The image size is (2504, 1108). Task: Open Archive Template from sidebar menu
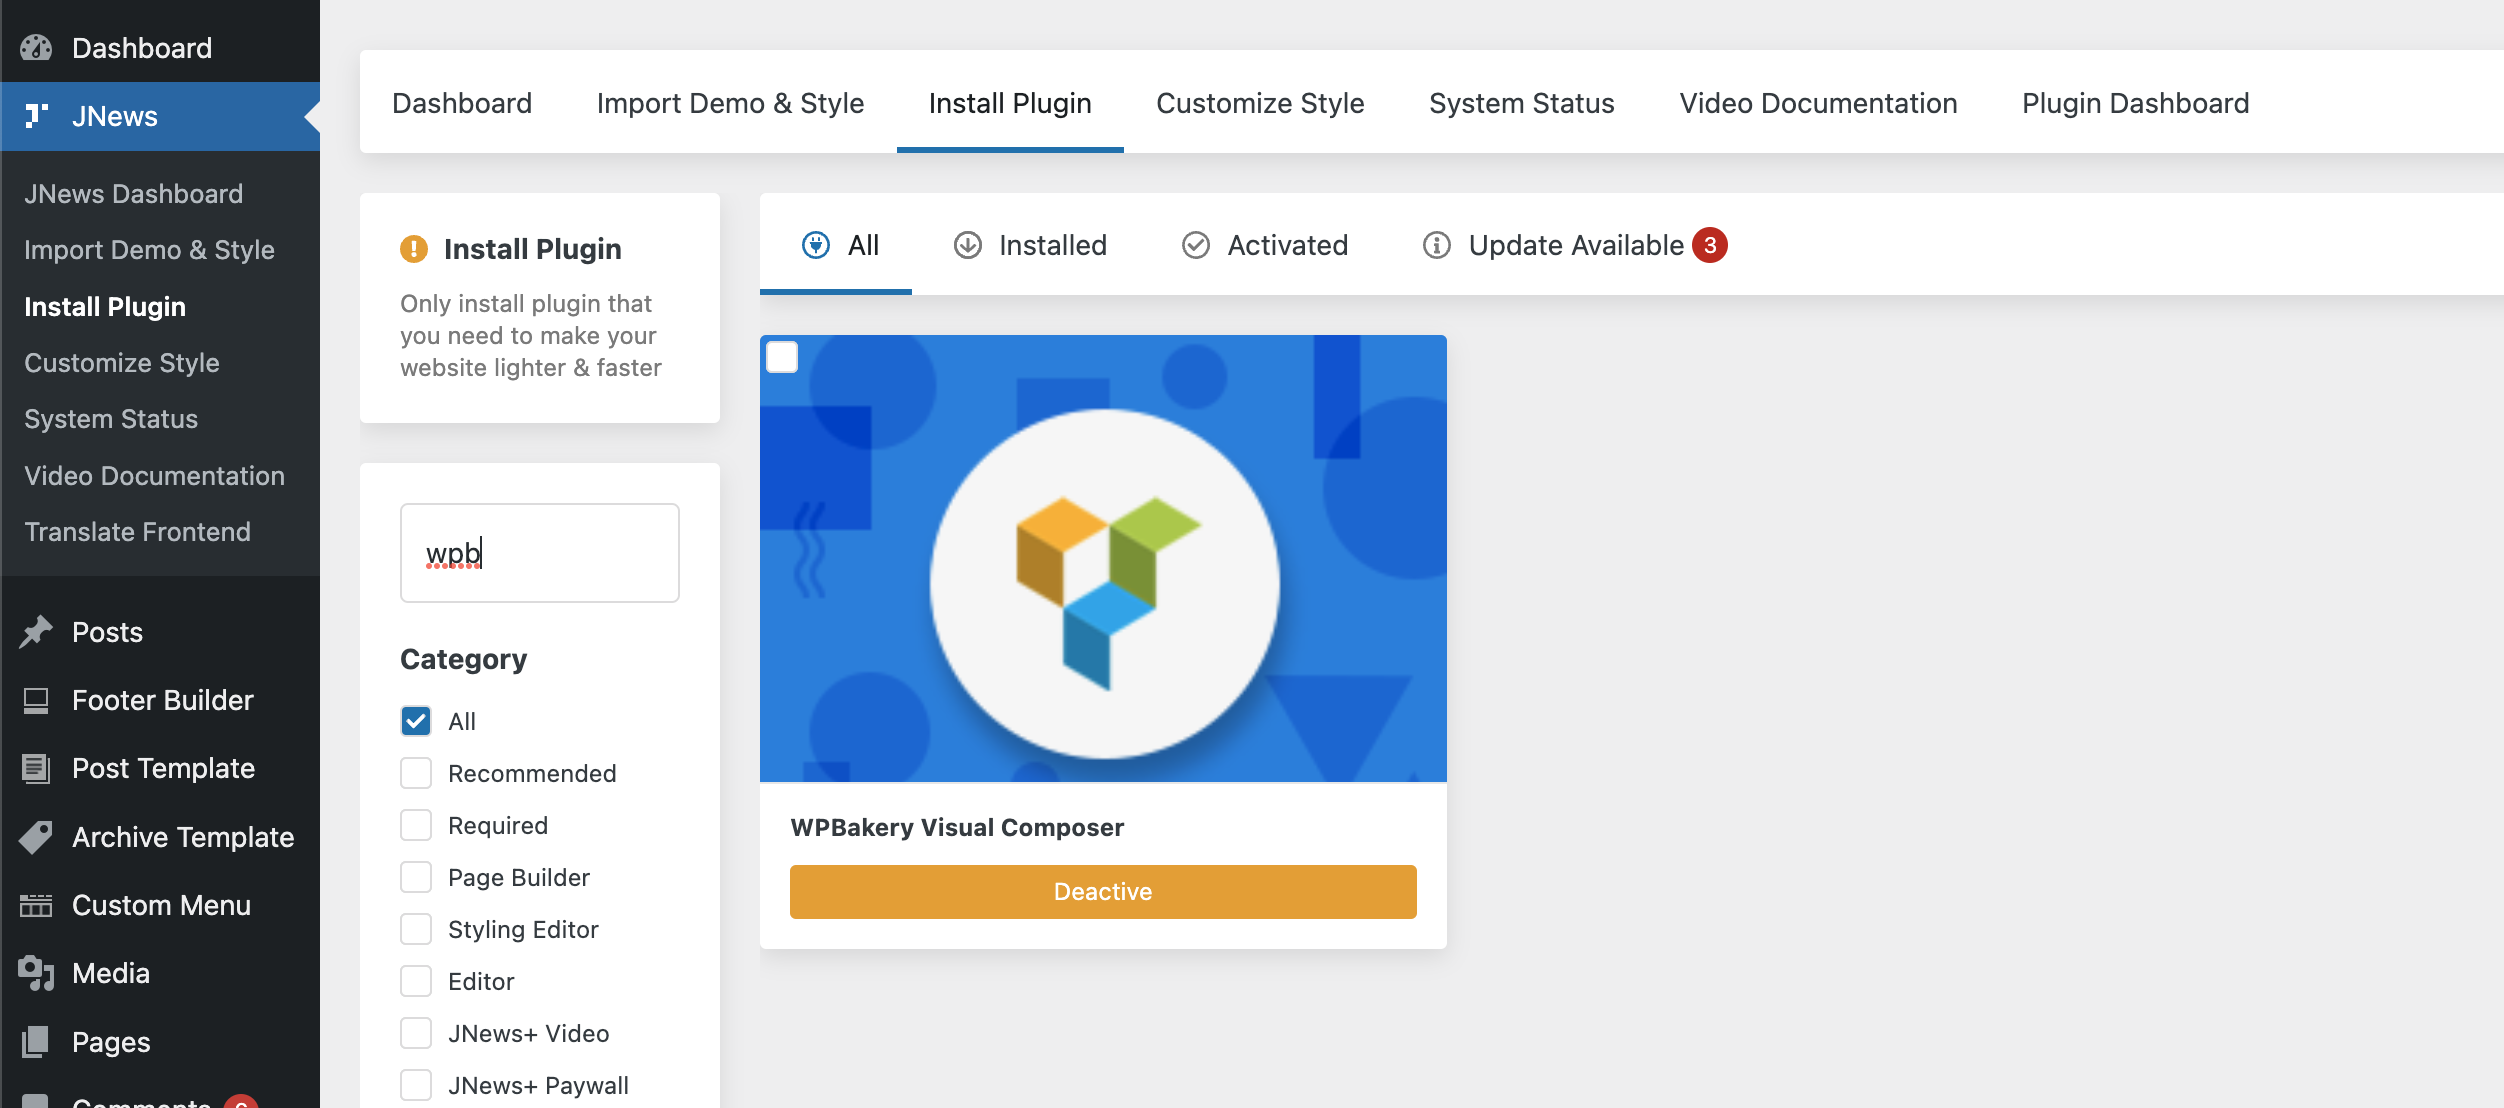[160, 837]
